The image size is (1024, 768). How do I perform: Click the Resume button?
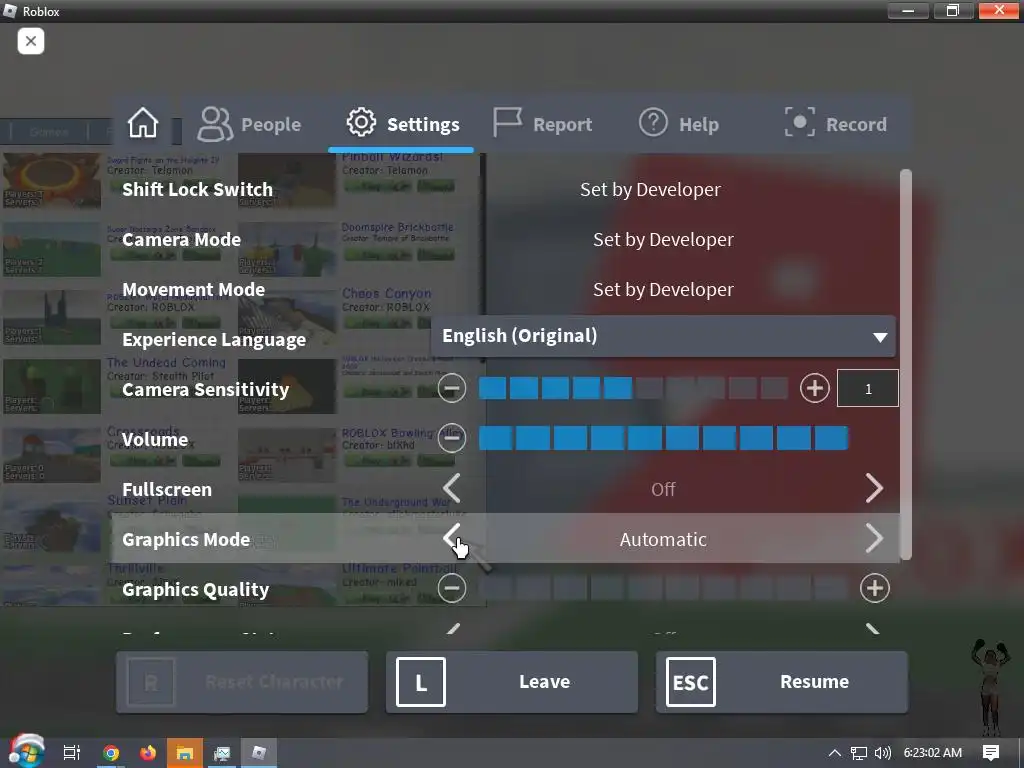pos(782,682)
